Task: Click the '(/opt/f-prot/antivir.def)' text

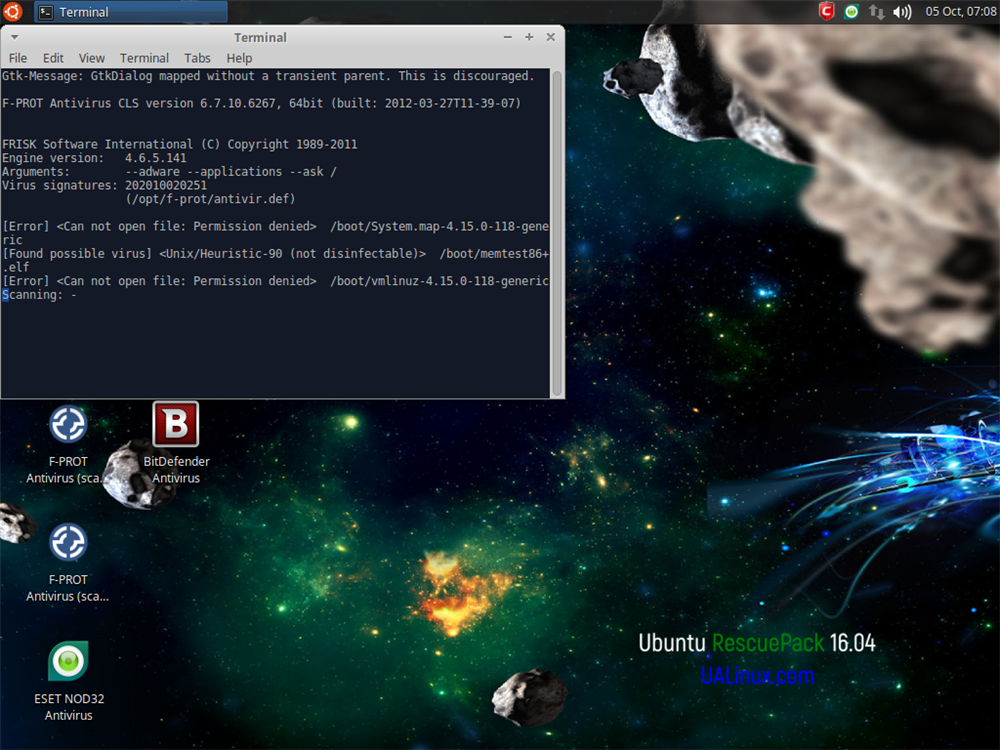Action: point(210,199)
